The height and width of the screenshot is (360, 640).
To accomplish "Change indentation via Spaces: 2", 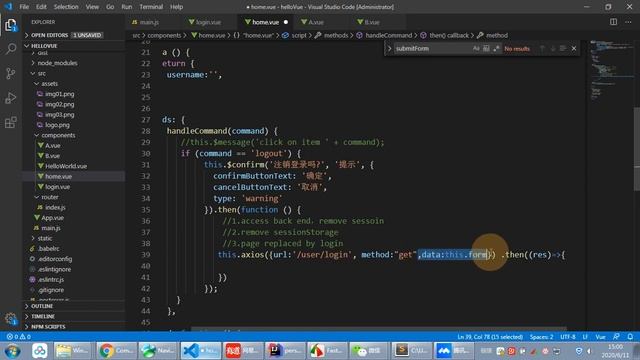I will (x=541, y=337).
